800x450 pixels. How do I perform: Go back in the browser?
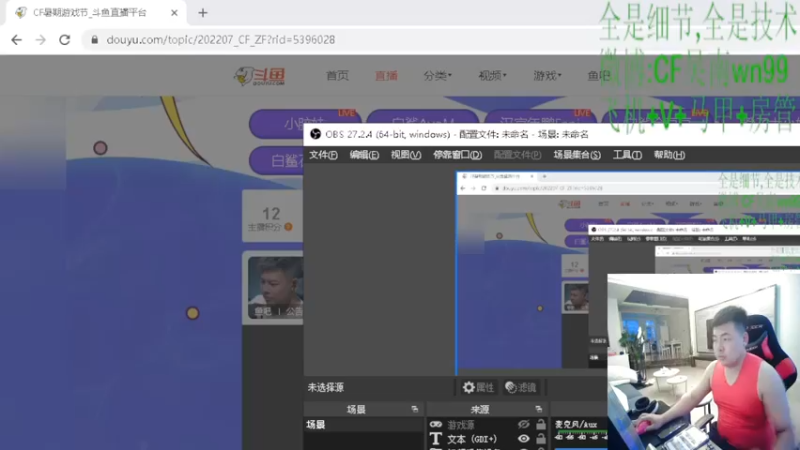pyautogui.click(x=16, y=40)
